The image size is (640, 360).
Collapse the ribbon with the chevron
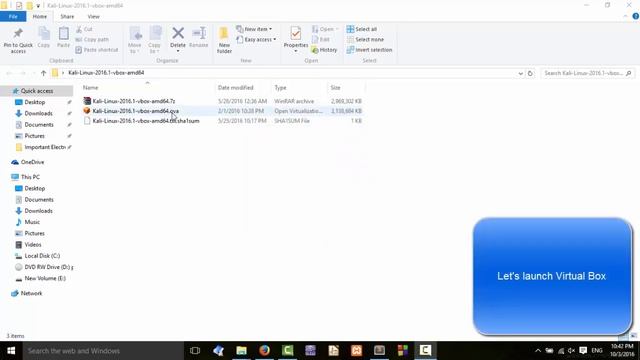(x=625, y=16)
